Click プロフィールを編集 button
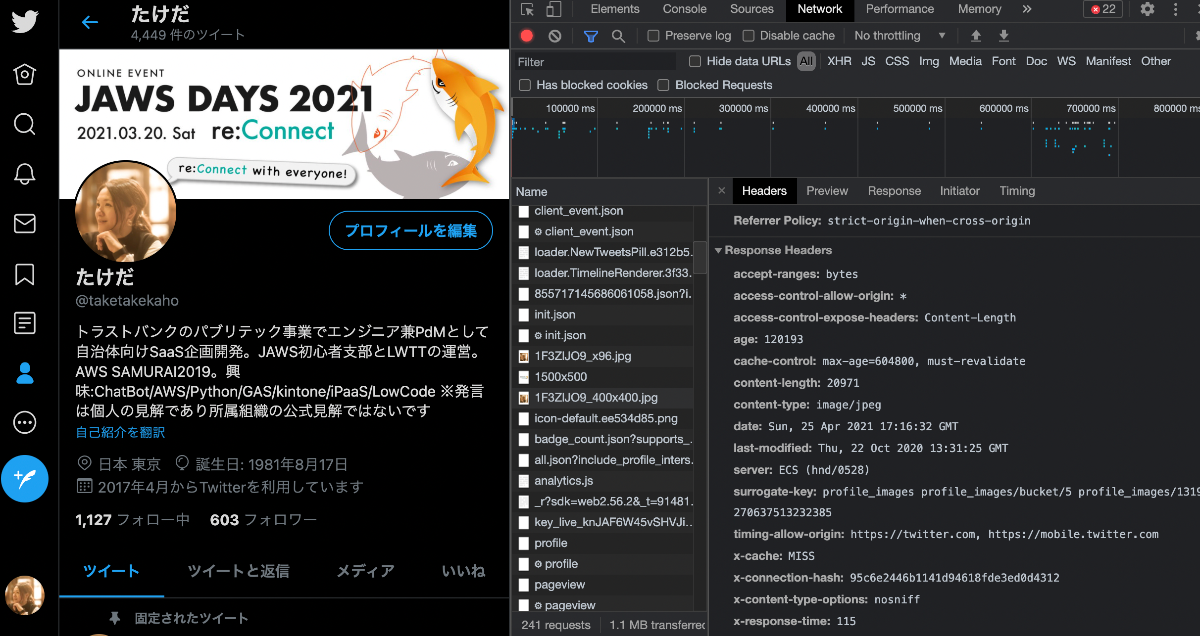This screenshot has width=1200, height=636. click(x=411, y=231)
